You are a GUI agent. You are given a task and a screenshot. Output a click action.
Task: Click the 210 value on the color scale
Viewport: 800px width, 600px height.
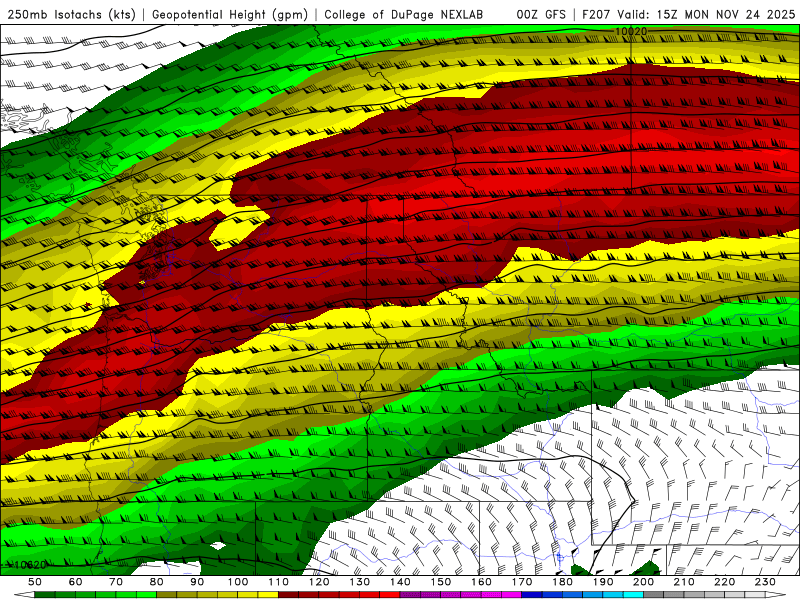tap(684, 582)
